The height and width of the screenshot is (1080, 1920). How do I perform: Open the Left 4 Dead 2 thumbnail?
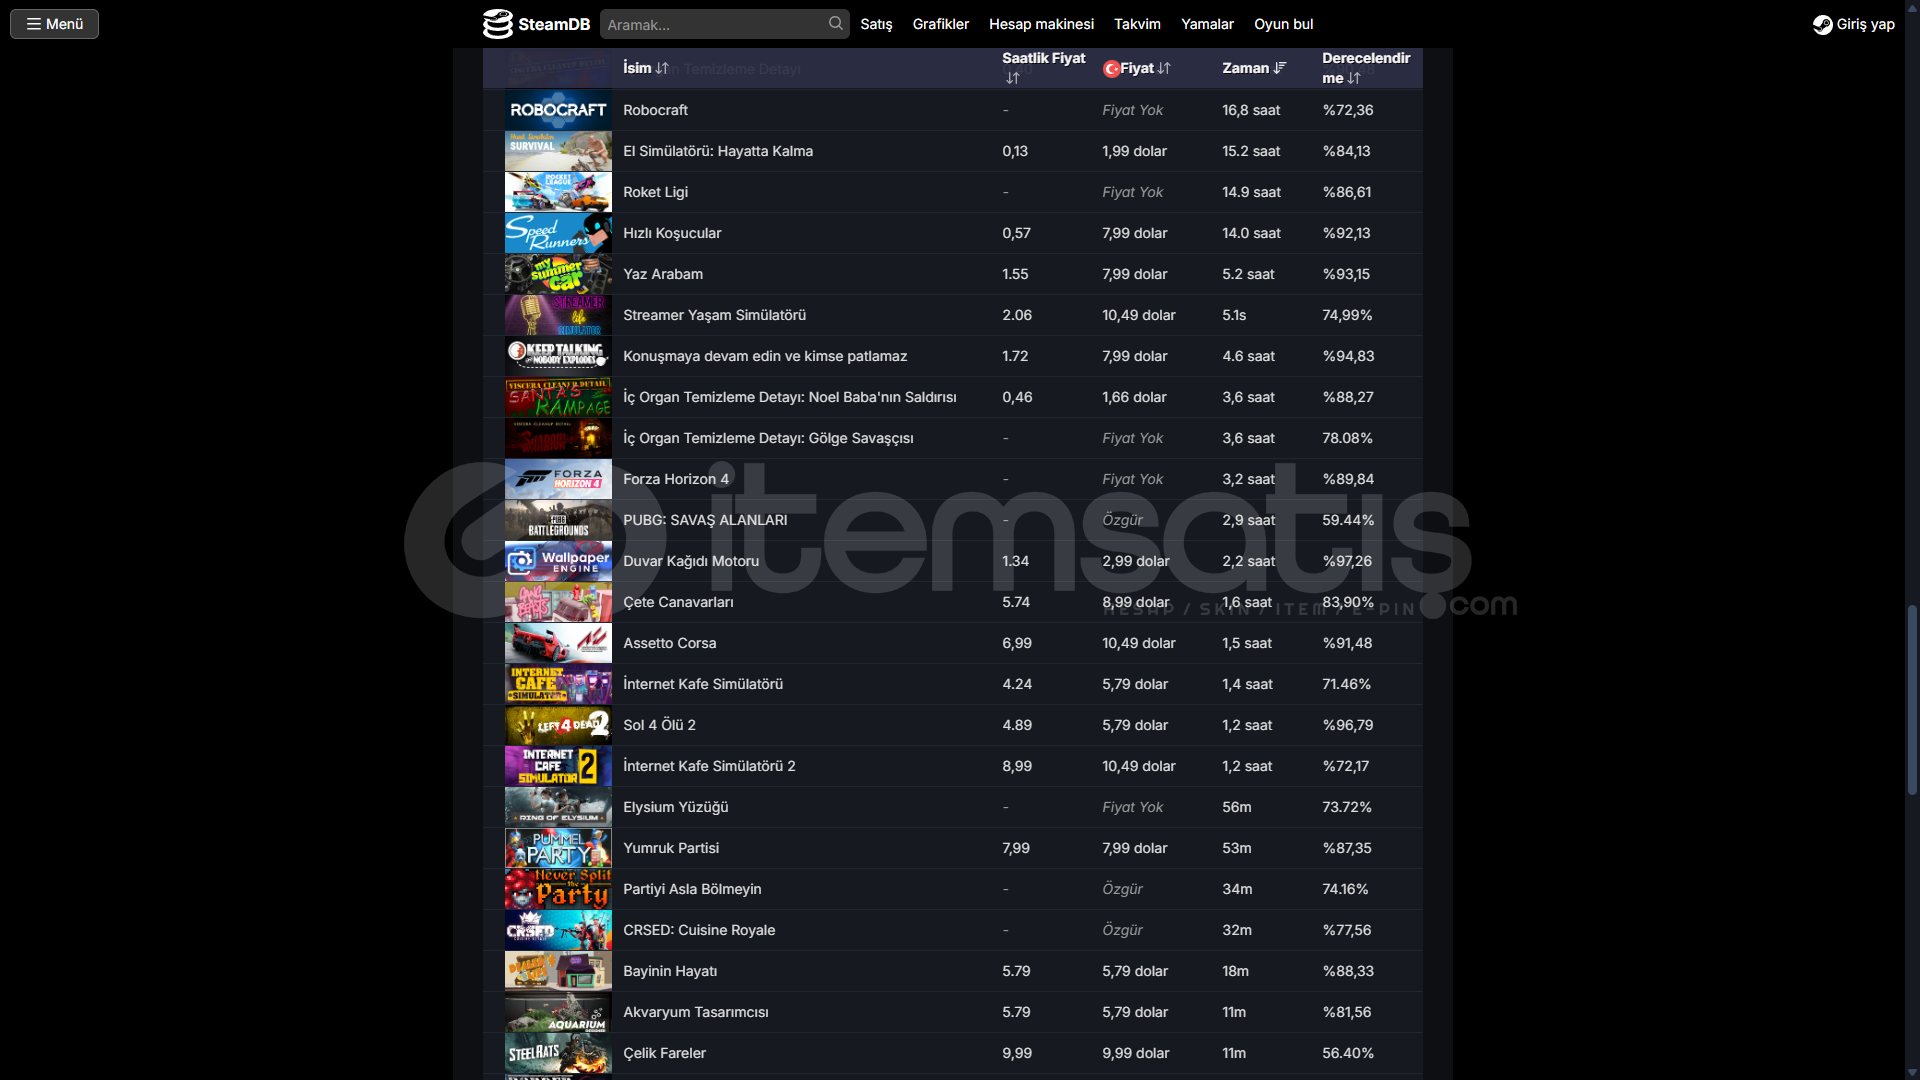point(558,725)
